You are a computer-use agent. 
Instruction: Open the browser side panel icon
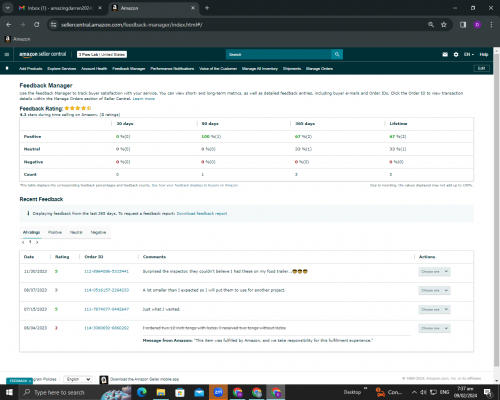463,25
